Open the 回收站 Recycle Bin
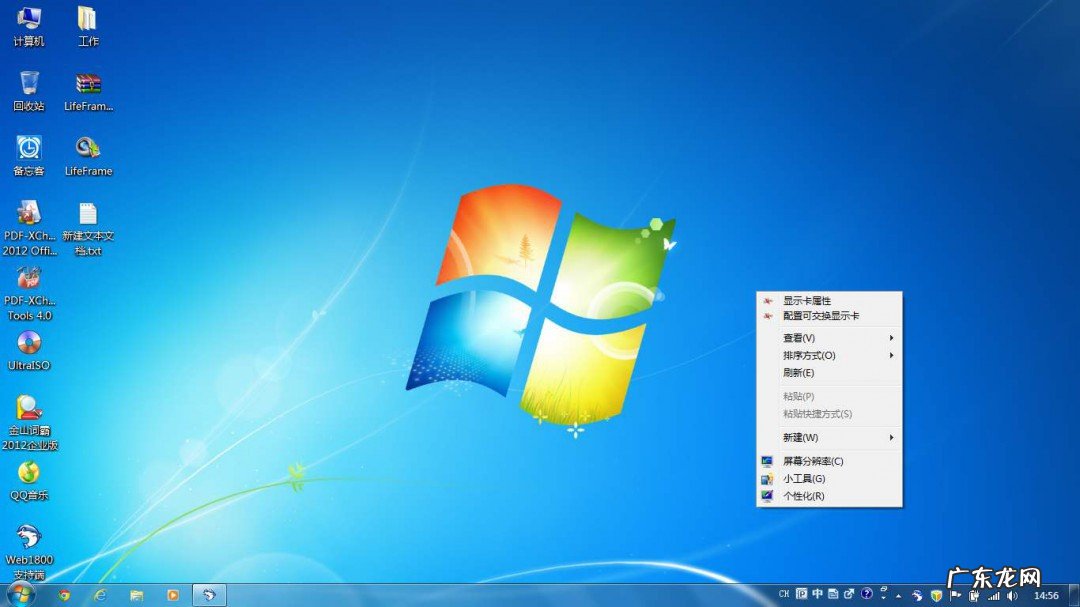This screenshot has height=607, width=1080. point(27,90)
